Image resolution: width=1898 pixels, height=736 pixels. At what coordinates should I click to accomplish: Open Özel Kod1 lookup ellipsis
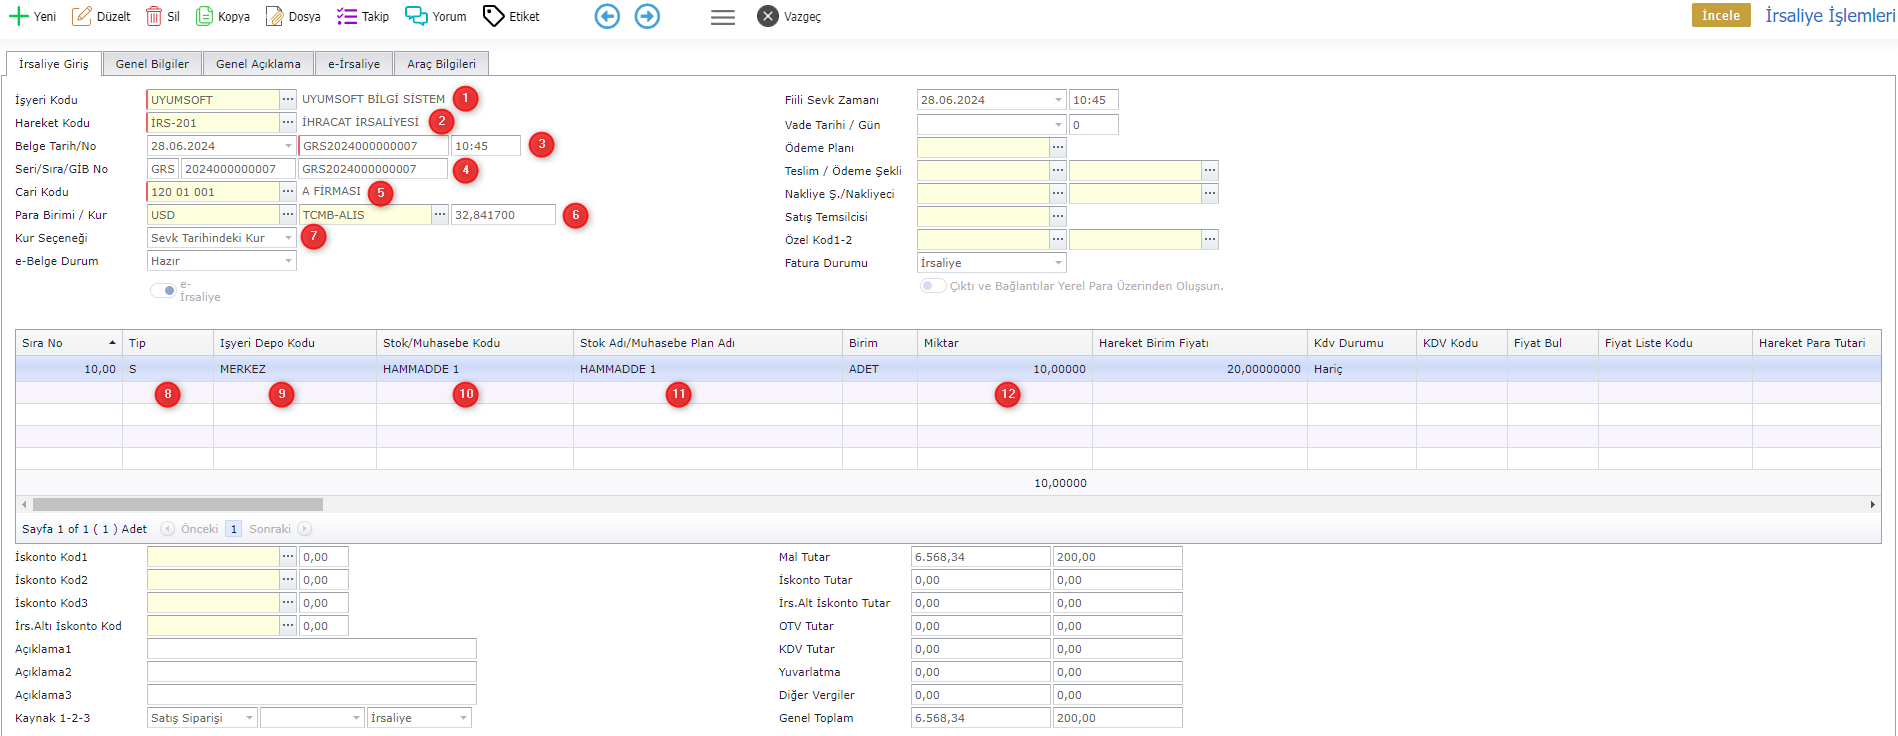[x=1058, y=239]
